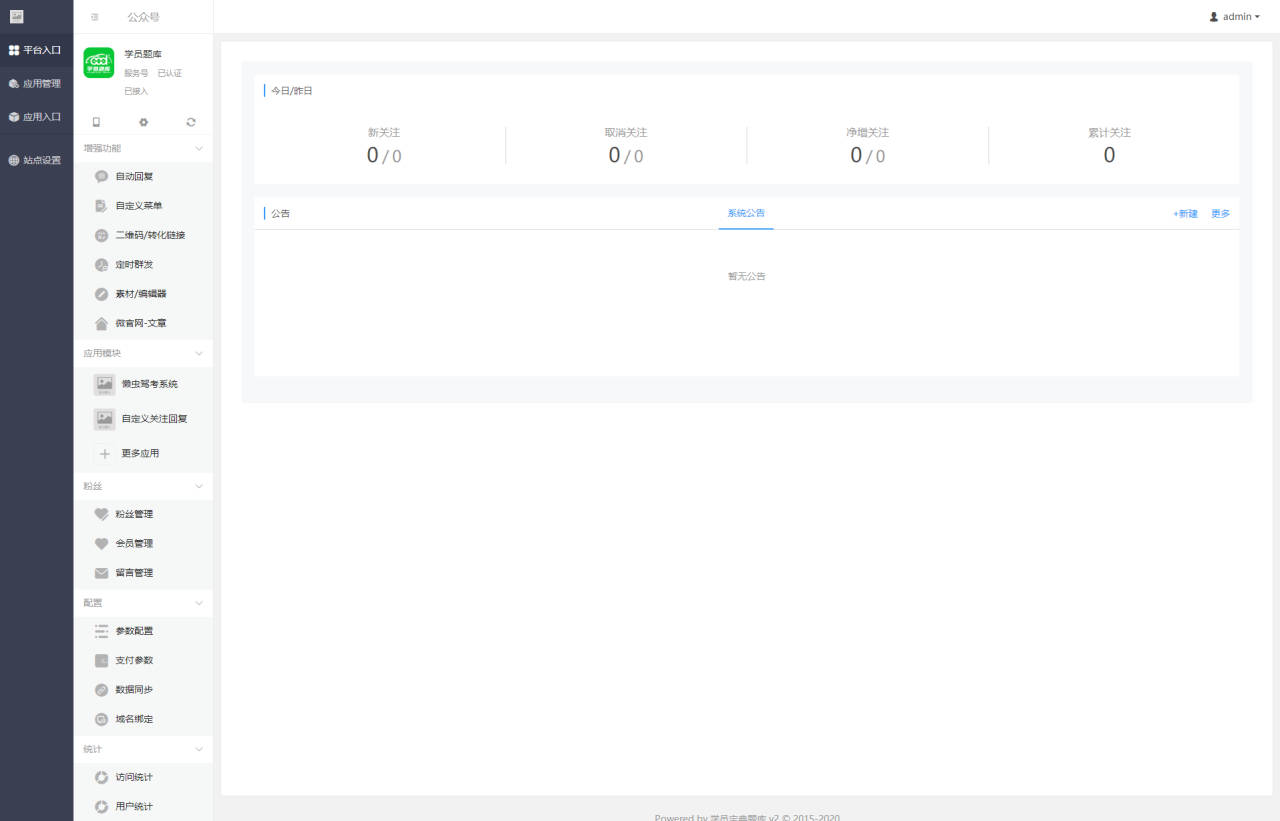
Task: Click the 暂无公告 empty notice text
Action: pyautogui.click(x=747, y=277)
